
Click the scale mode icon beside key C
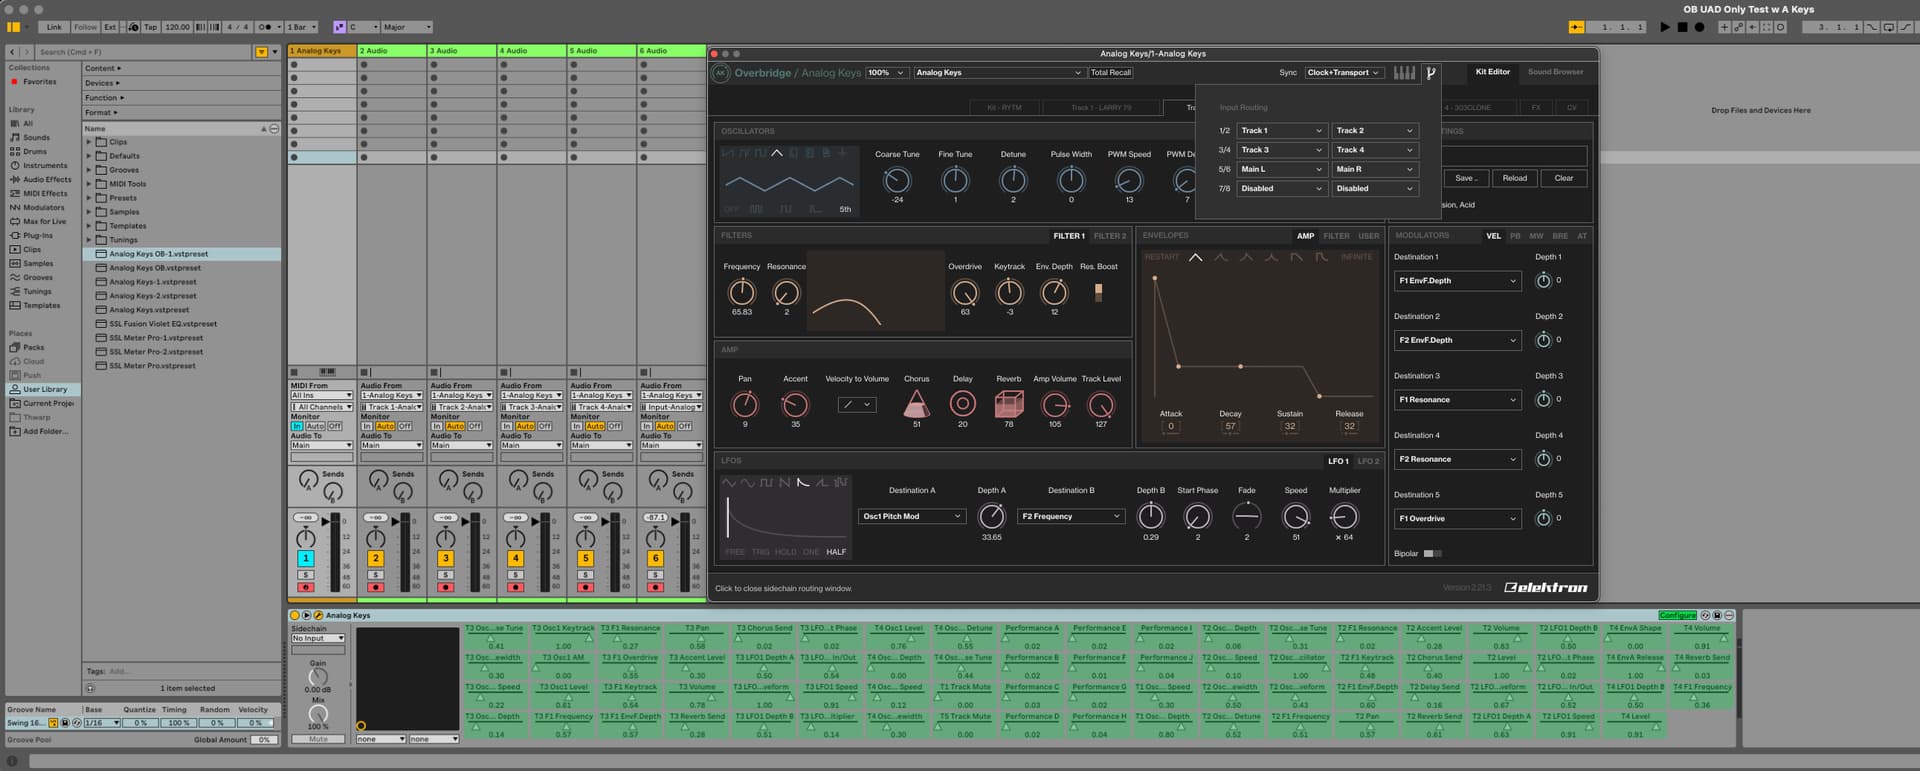[x=339, y=27]
